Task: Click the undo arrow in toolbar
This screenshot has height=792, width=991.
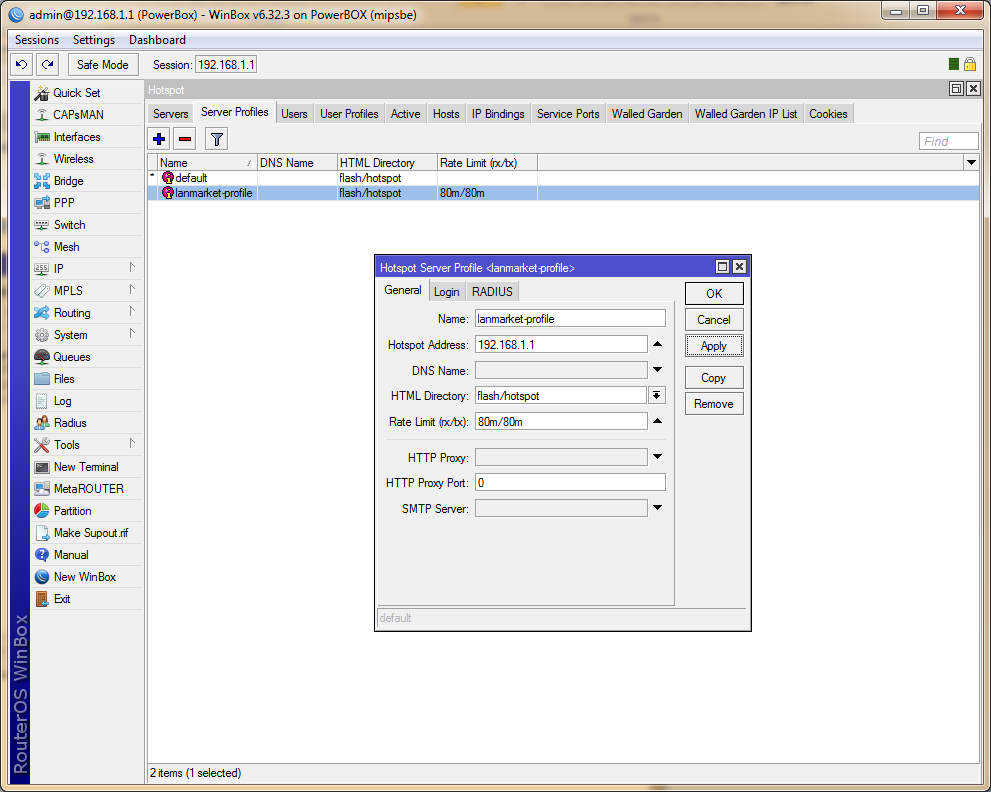Action: point(21,64)
